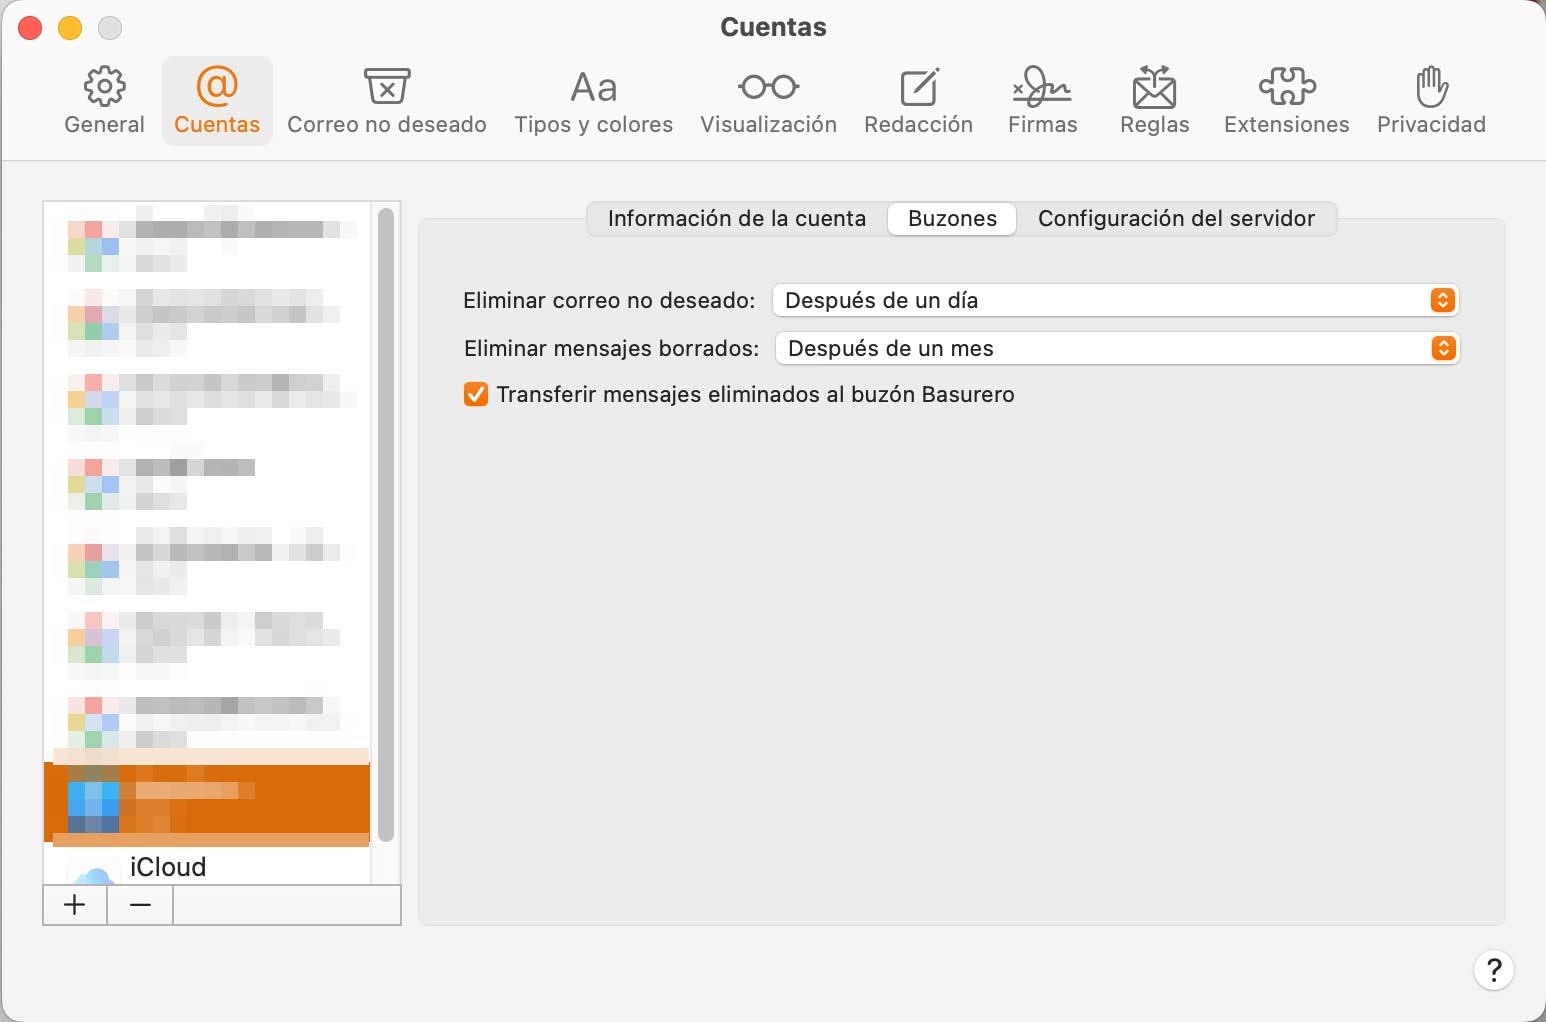Switch to the Información de la cuenta tab
This screenshot has width=1546, height=1022.
point(737,218)
